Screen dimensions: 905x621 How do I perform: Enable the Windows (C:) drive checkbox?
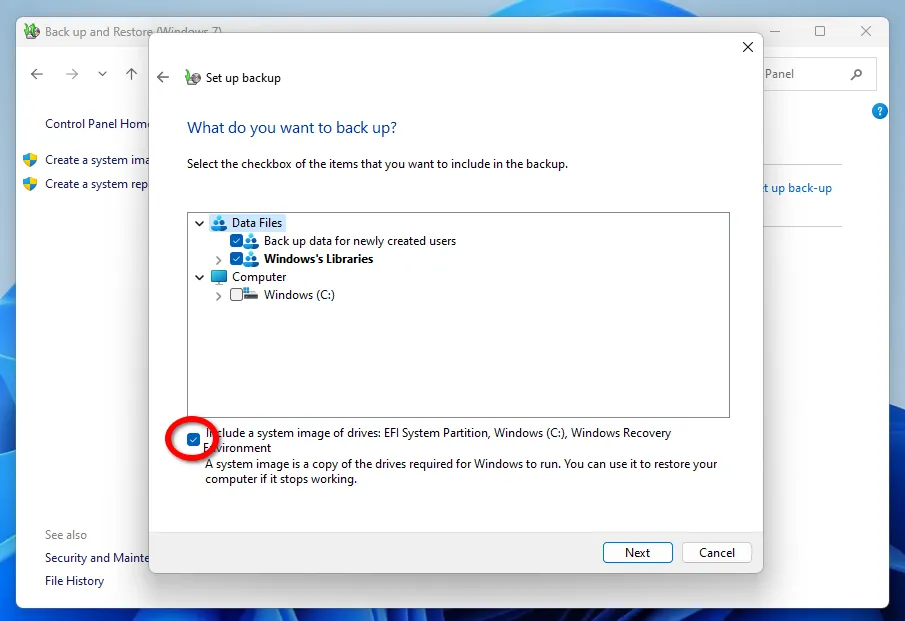(x=236, y=295)
